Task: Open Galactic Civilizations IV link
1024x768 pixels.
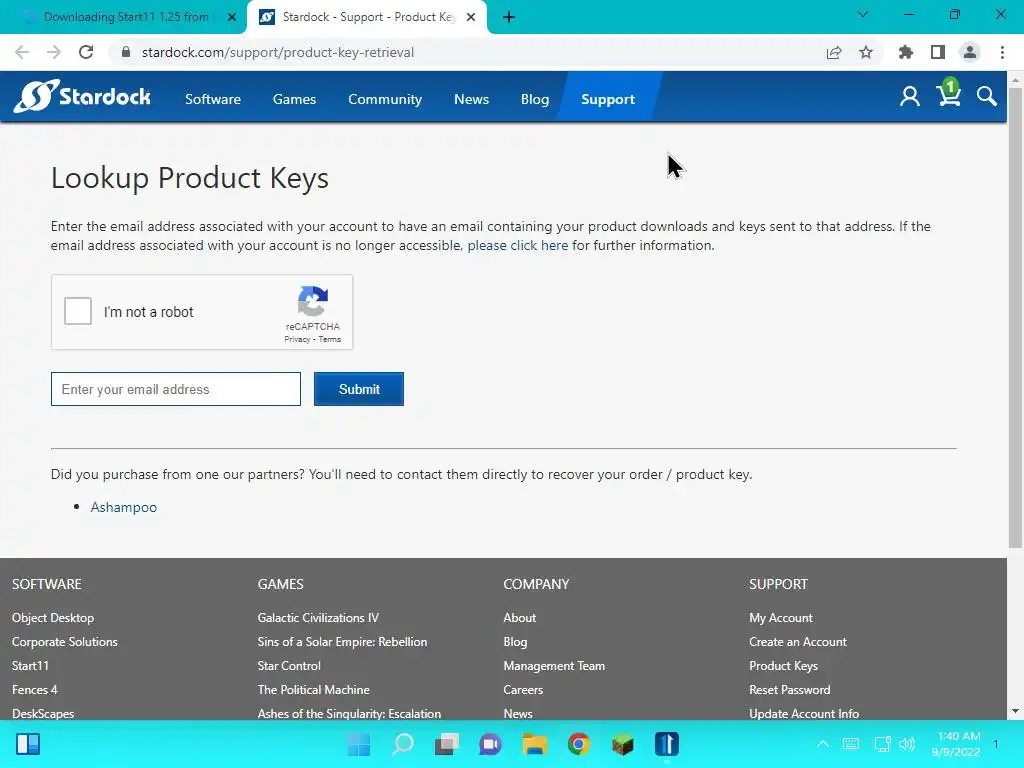Action: (x=318, y=618)
